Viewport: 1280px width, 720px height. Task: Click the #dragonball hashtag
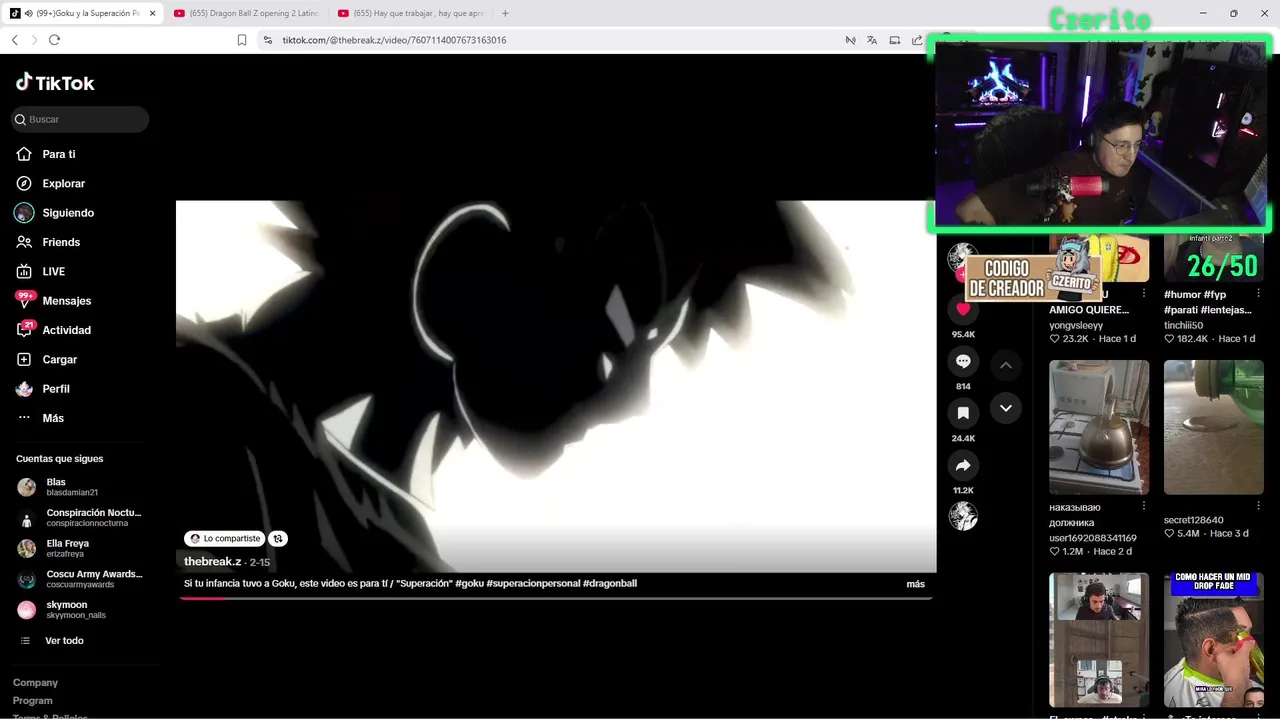click(x=610, y=583)
